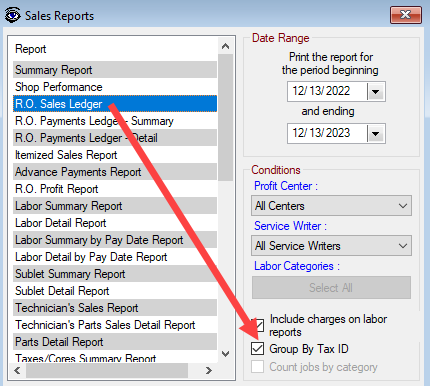Viewport: 430px width, 386px height.
Task: Open the ending date calendar dropdown
Action: (376, 134)
